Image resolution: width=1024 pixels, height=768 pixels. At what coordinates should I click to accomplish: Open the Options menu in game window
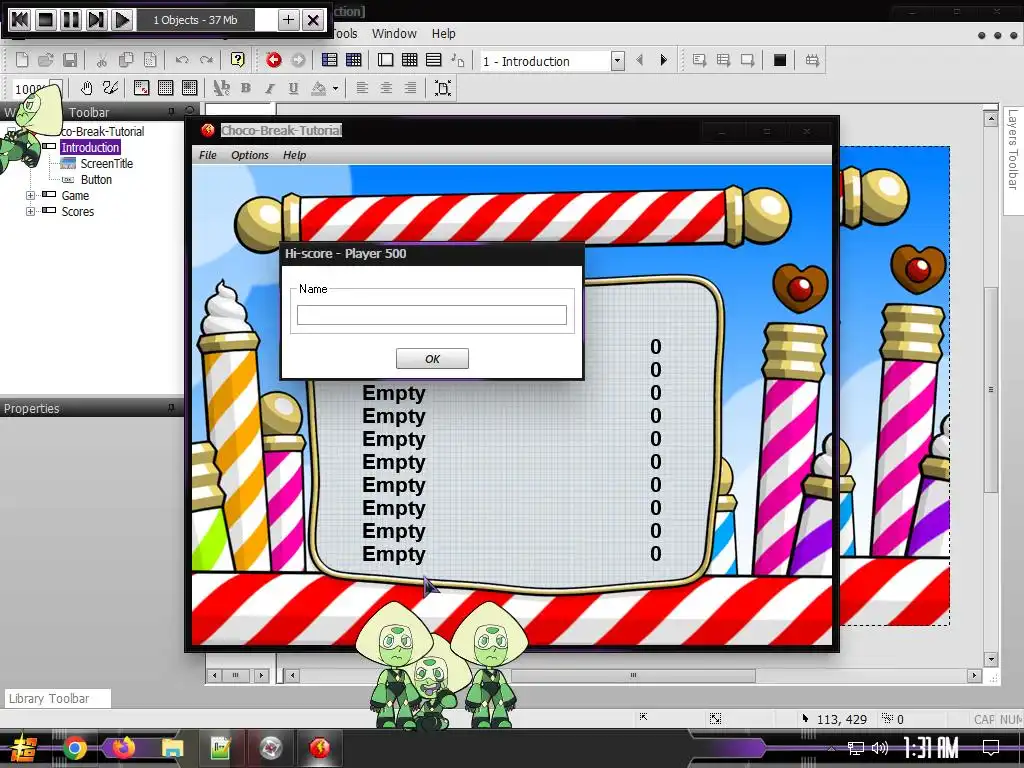point(249,155)
